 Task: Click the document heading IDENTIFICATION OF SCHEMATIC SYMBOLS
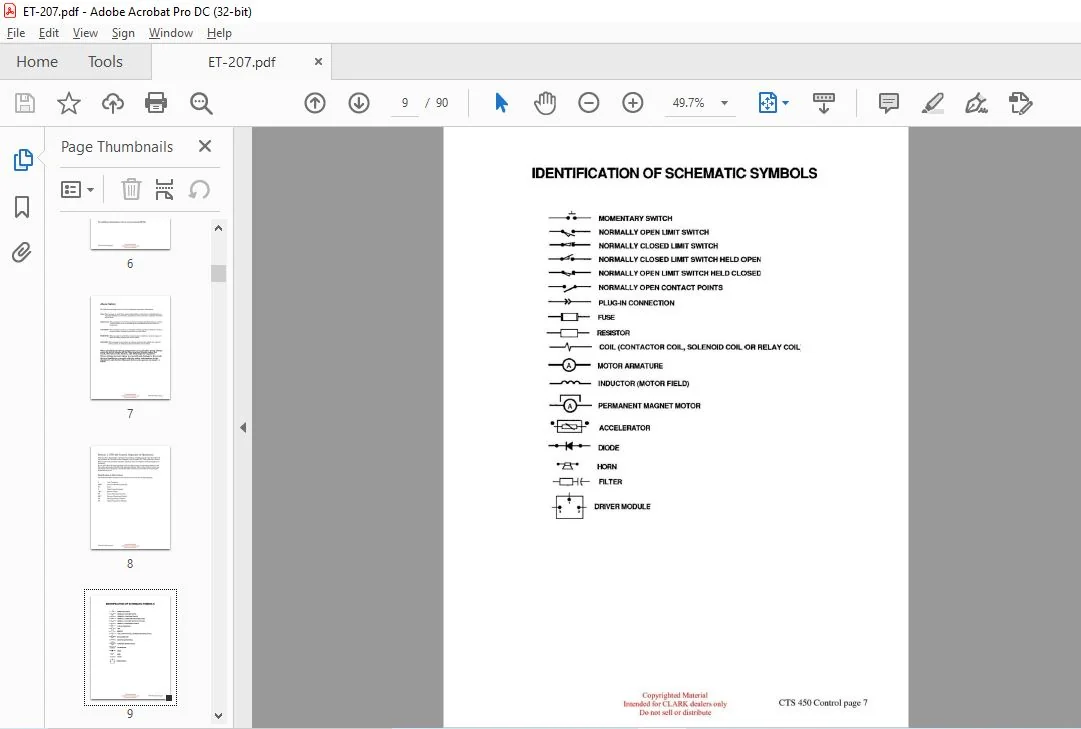click(674, 173)
